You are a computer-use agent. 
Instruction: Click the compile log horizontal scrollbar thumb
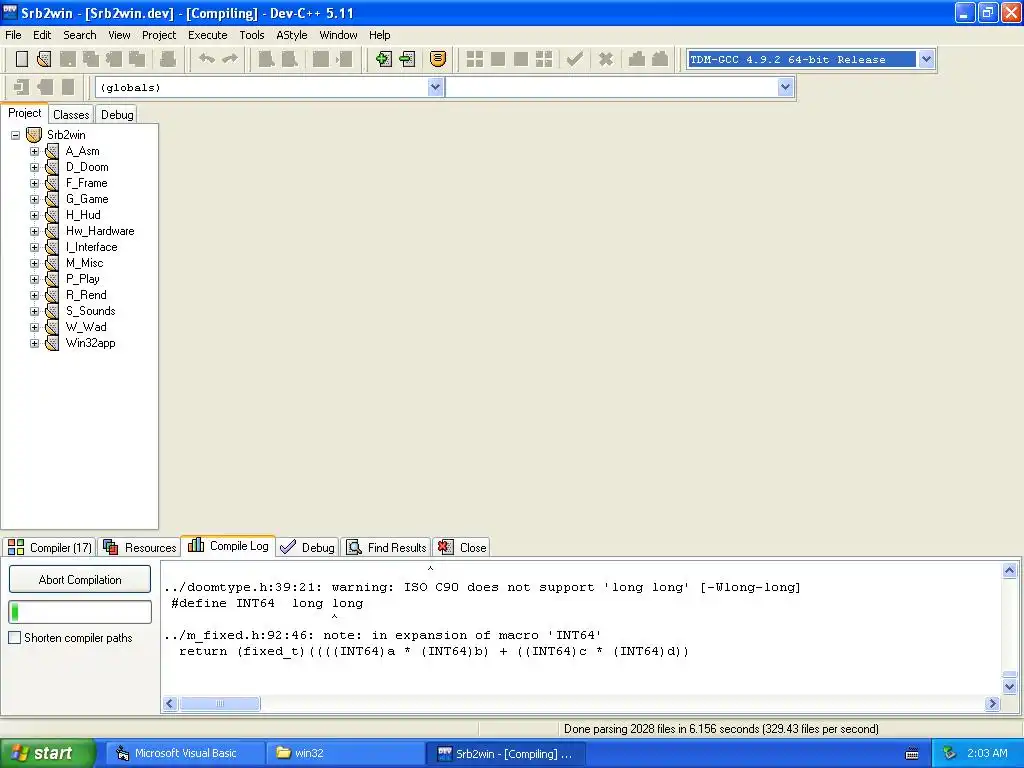220,703
